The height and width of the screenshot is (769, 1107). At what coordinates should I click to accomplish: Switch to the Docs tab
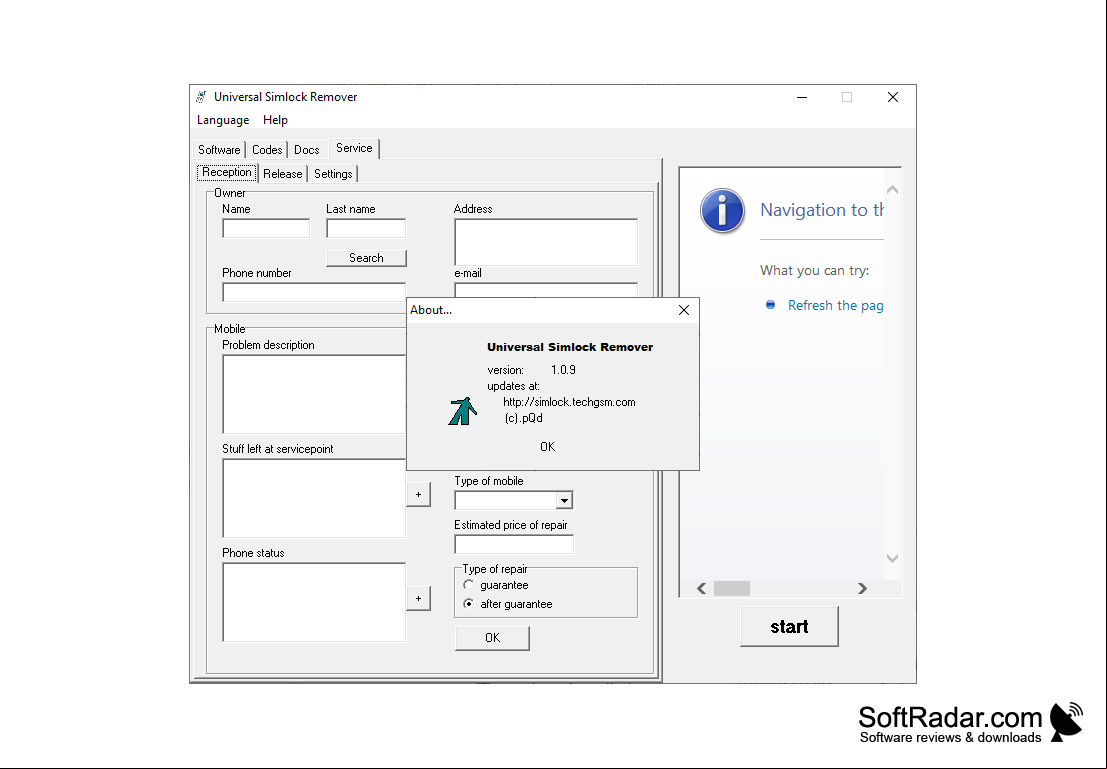pos(306,150)
